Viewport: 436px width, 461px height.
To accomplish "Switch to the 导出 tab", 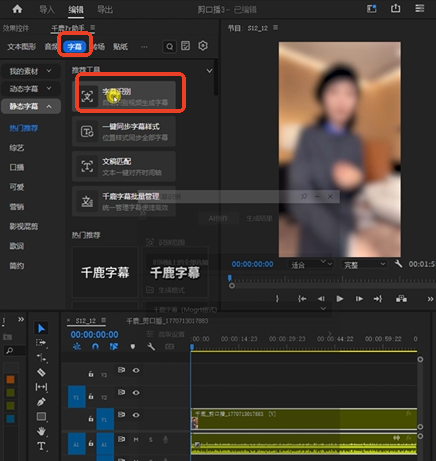I will point(105,9).
